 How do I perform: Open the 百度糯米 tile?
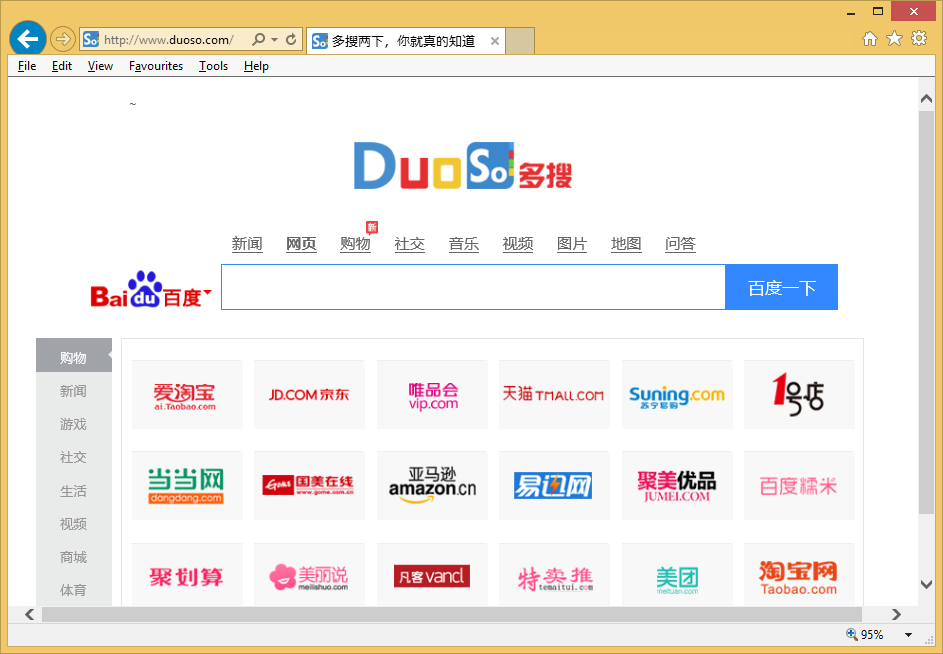pos(799,486)
